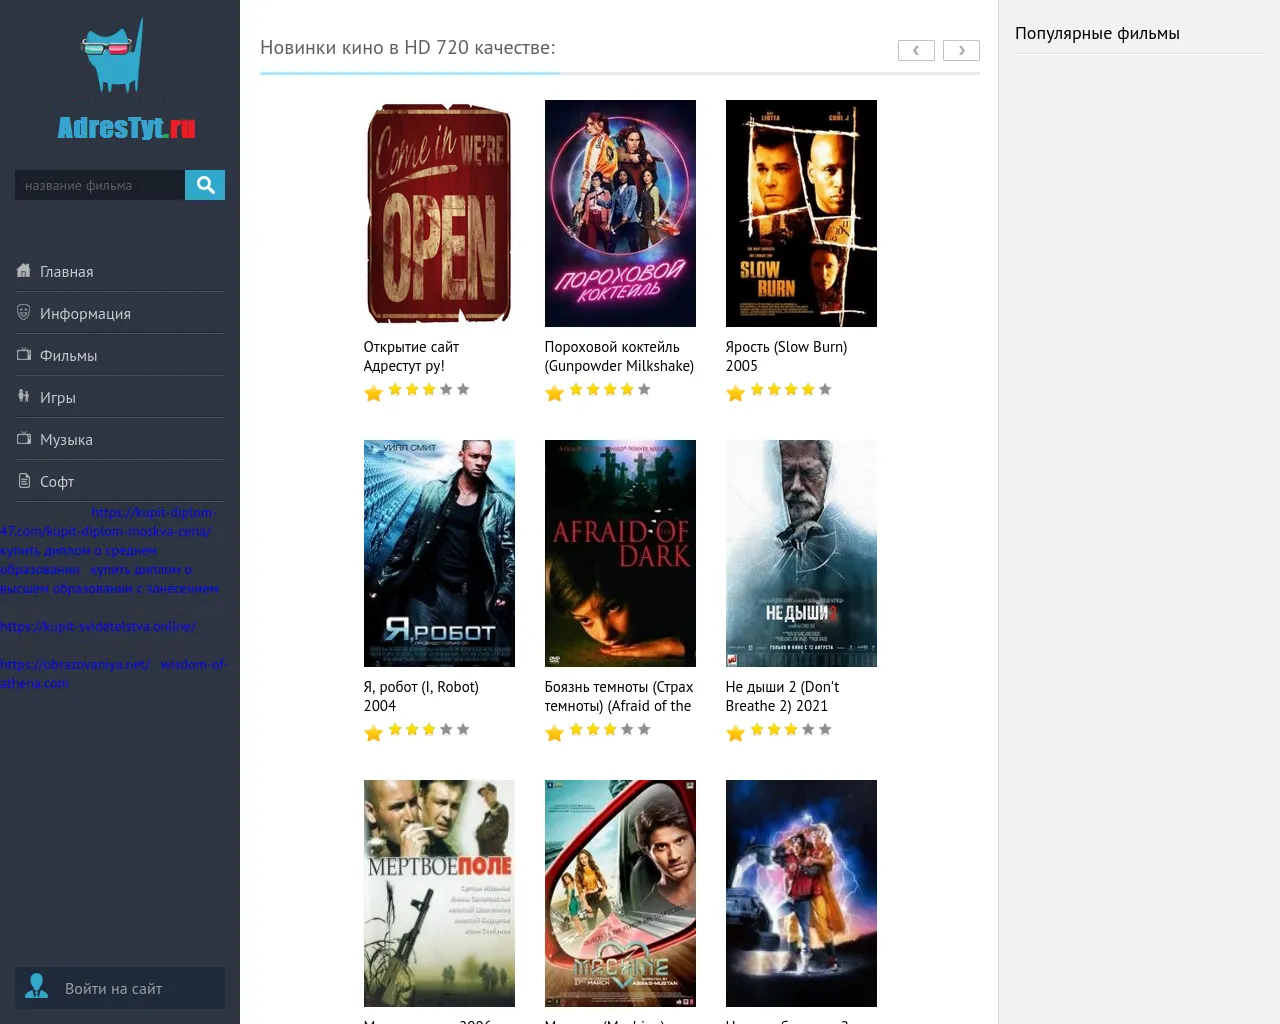Image resolution: width=1280 pixels, height=1024 pixels.
Task: Click the house icon beside Главная
Action: pos(24,270)
